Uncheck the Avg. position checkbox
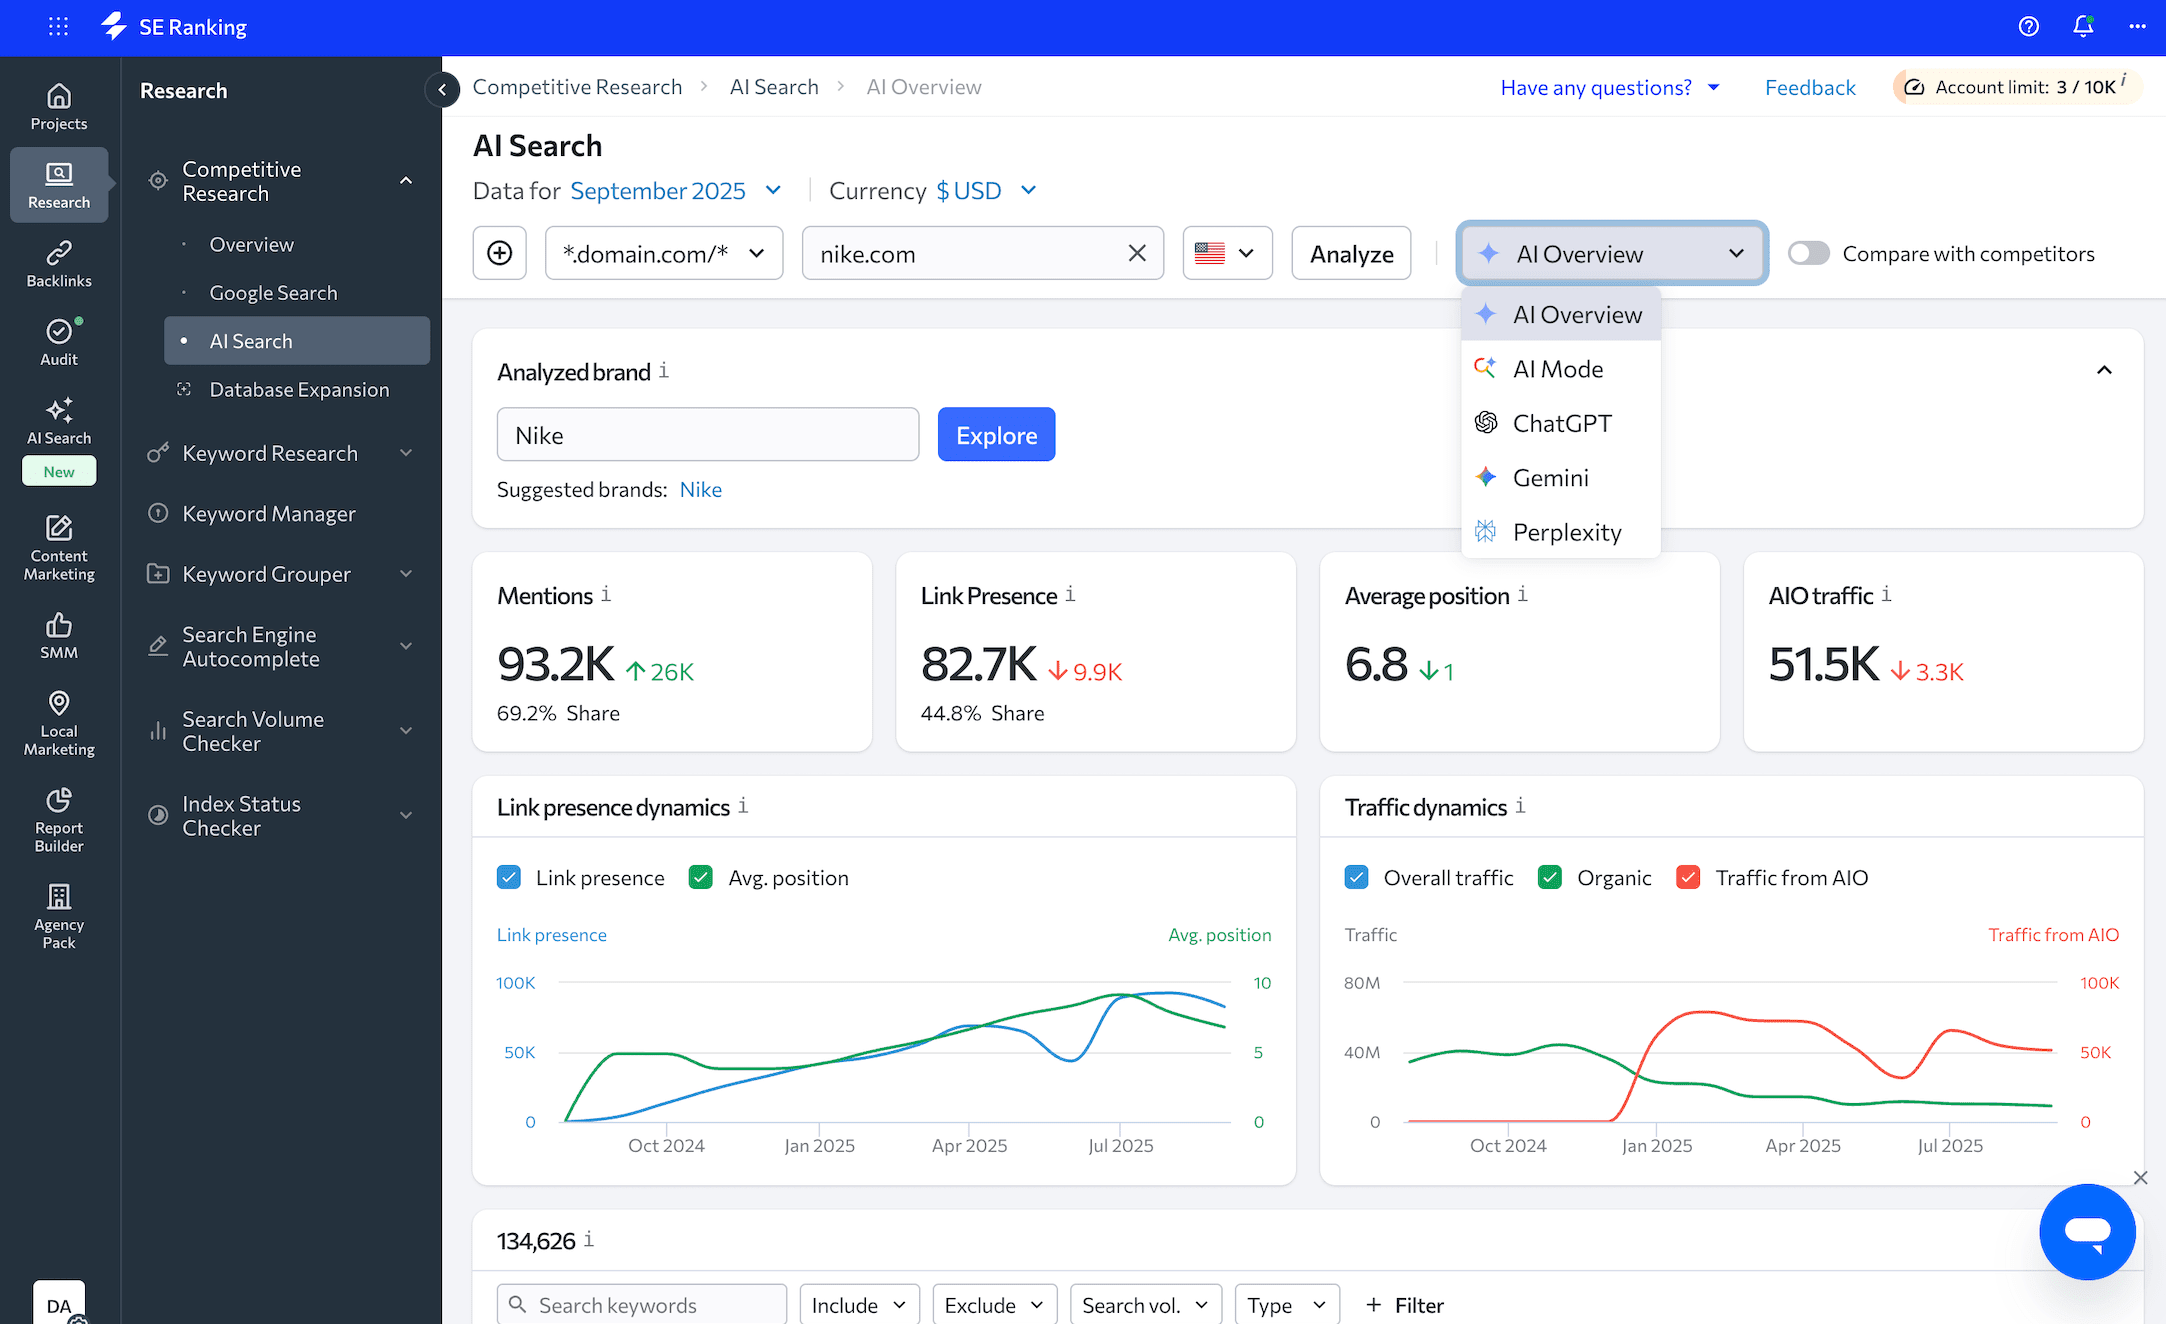Screen dimensions: 2166x1324 [x=701, y=877]
